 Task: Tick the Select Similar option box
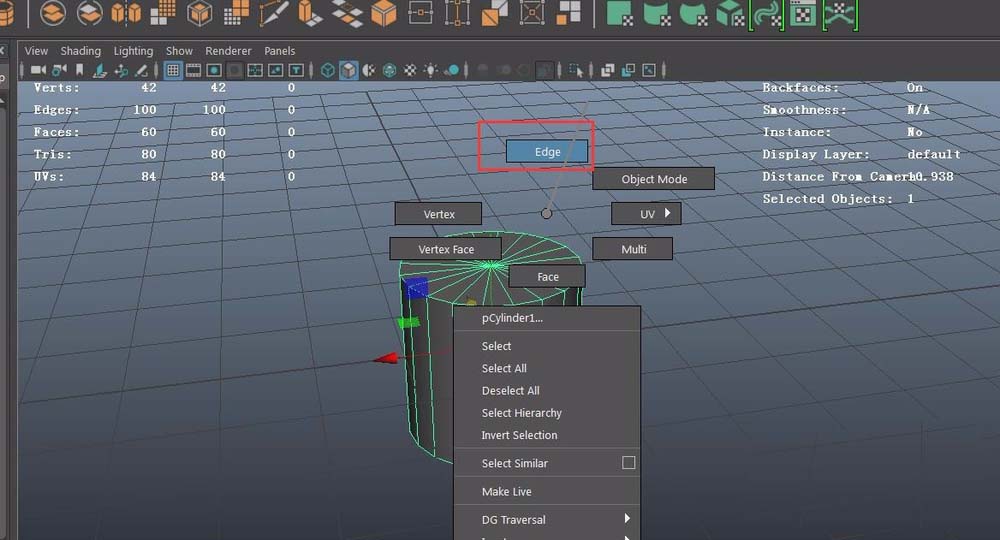click(628, 463)
